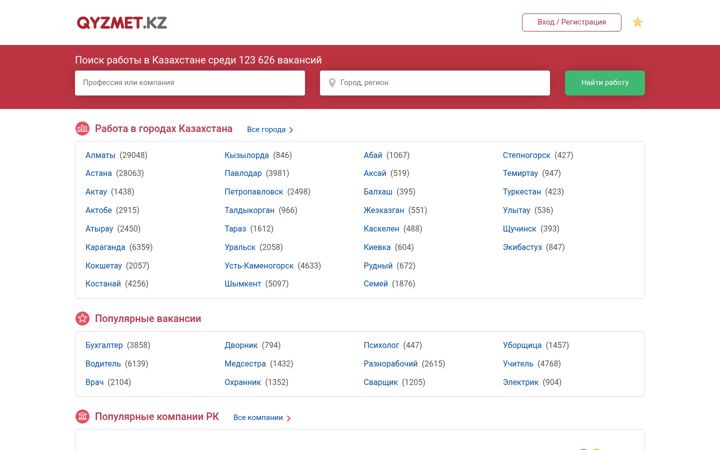Open the Абай city link

(x=373, y=155)
